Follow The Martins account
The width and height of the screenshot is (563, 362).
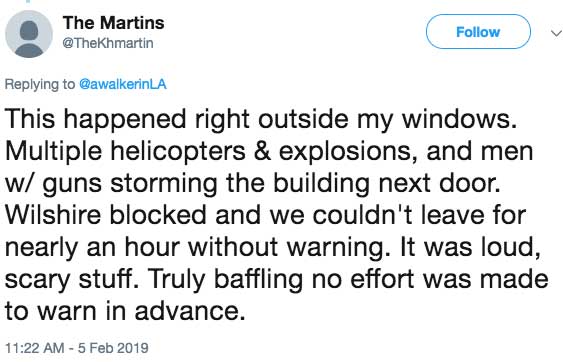(478, 32)
